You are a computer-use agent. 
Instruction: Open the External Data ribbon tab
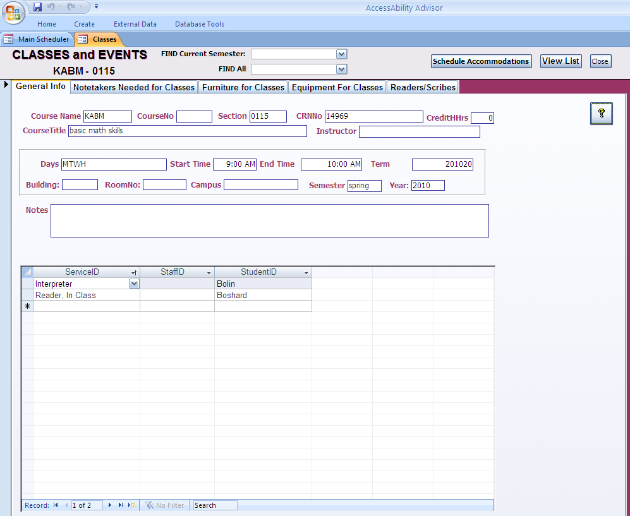[133, 23]
